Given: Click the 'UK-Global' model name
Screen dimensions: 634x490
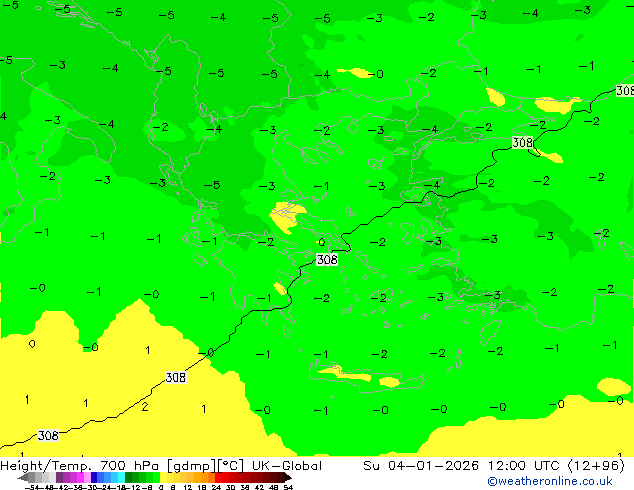Looking at the screenshot, I should [x=287, y=466].
